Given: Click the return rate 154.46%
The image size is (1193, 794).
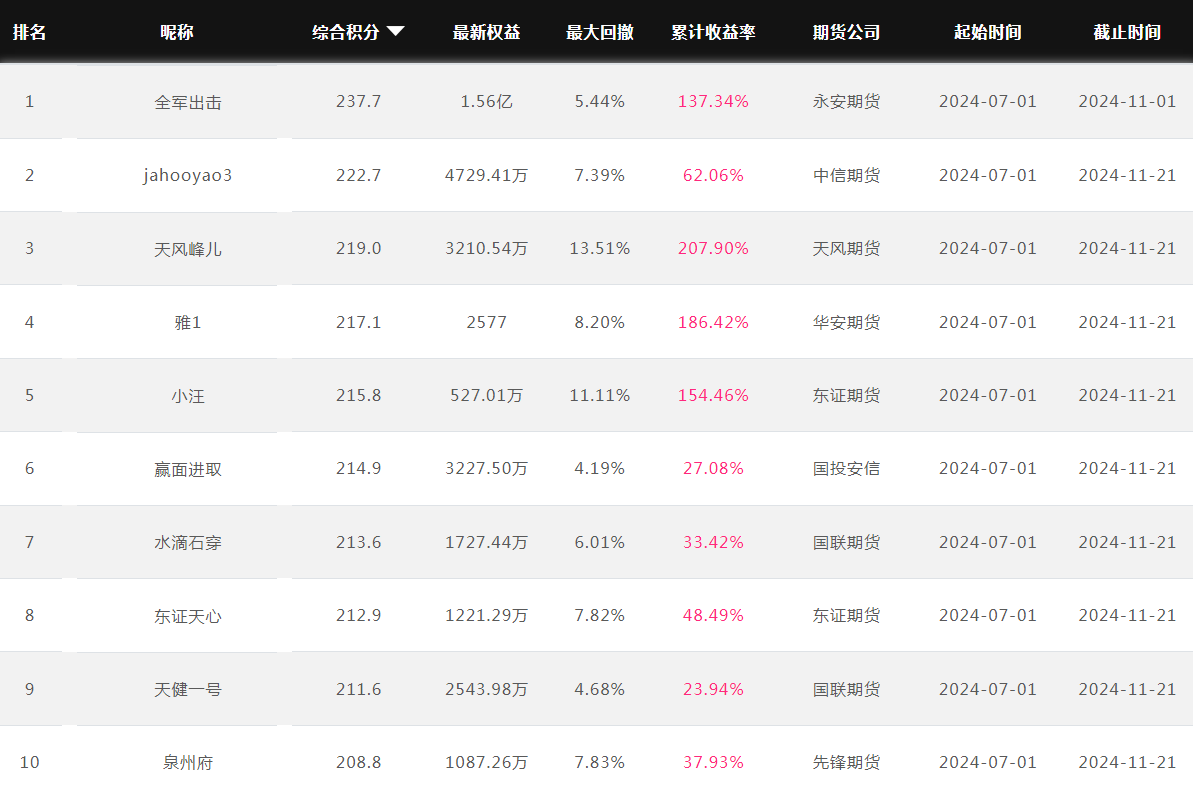Looking at the screenshot, I should (x=713, y=395).
